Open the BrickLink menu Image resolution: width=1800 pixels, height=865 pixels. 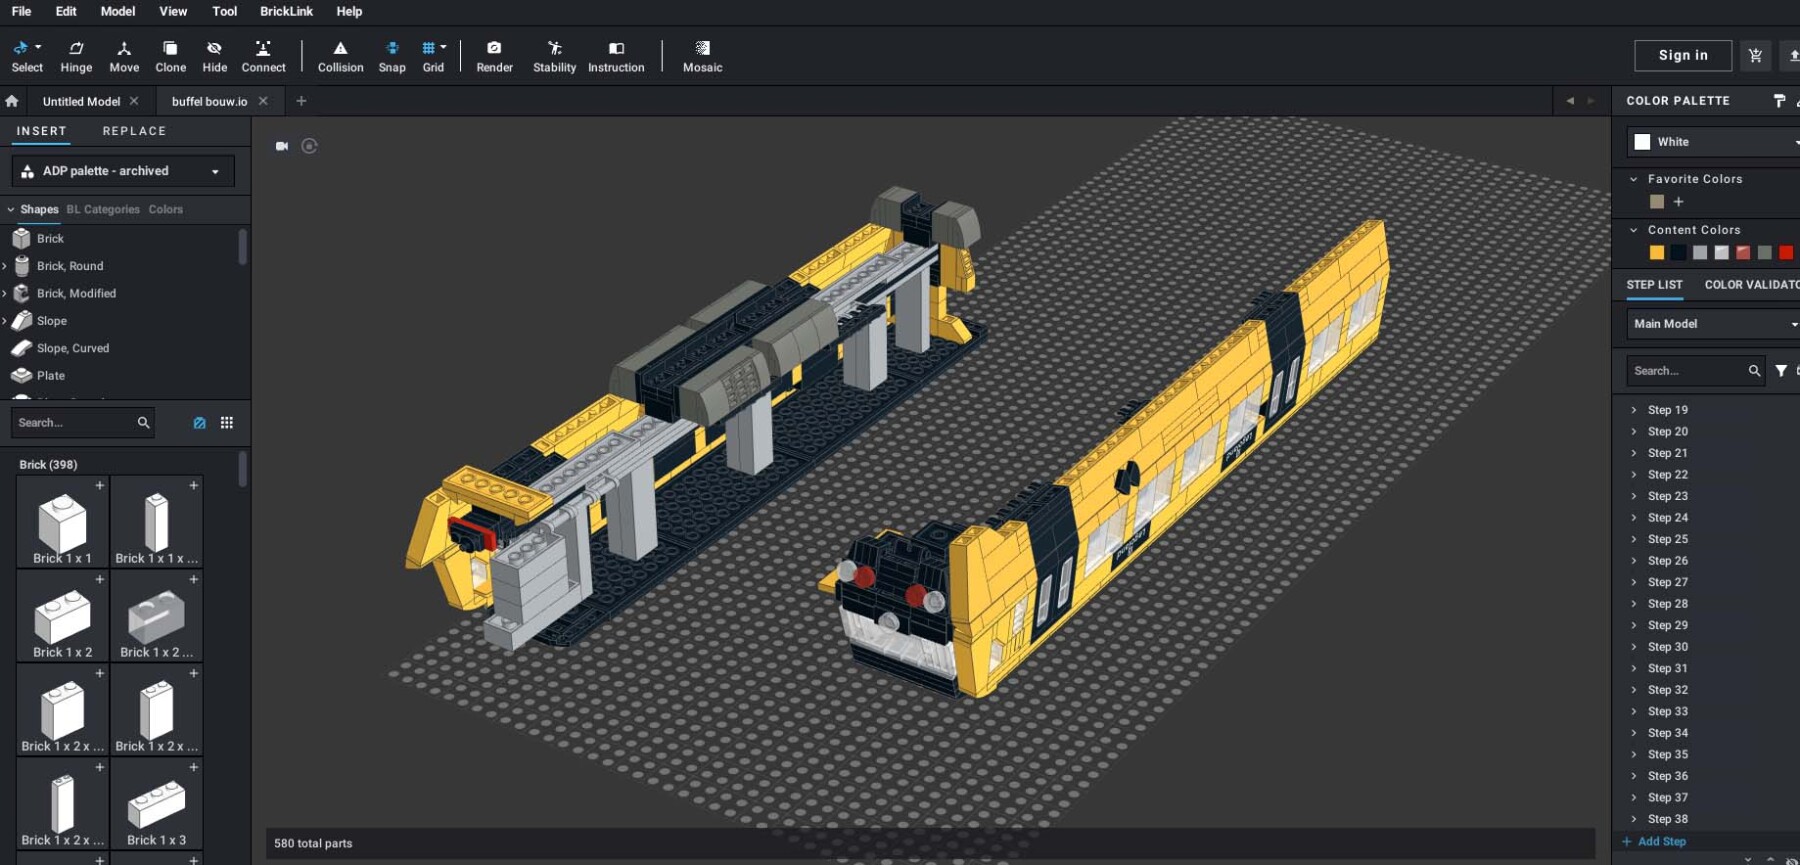click(286, 11)
